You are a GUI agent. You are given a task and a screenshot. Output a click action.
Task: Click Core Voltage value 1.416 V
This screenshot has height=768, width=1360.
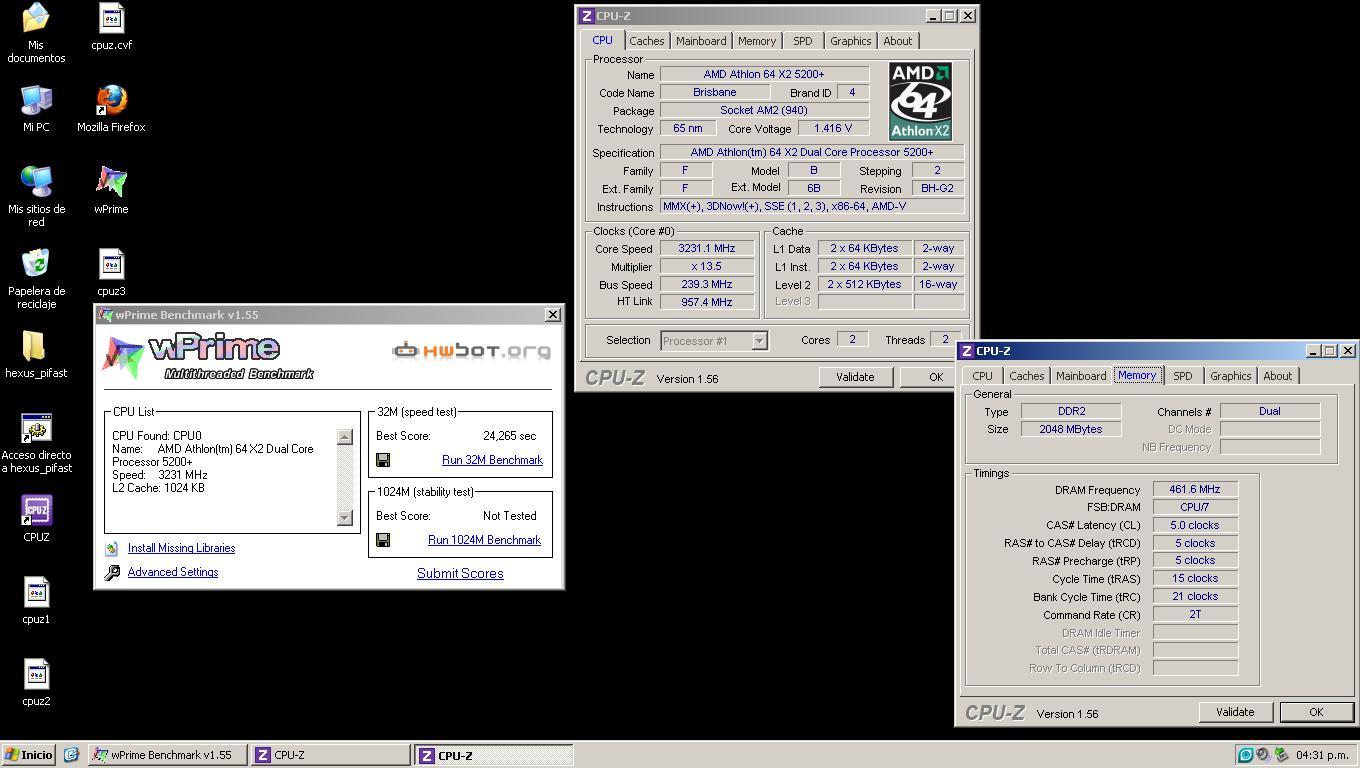pos(833,128)
